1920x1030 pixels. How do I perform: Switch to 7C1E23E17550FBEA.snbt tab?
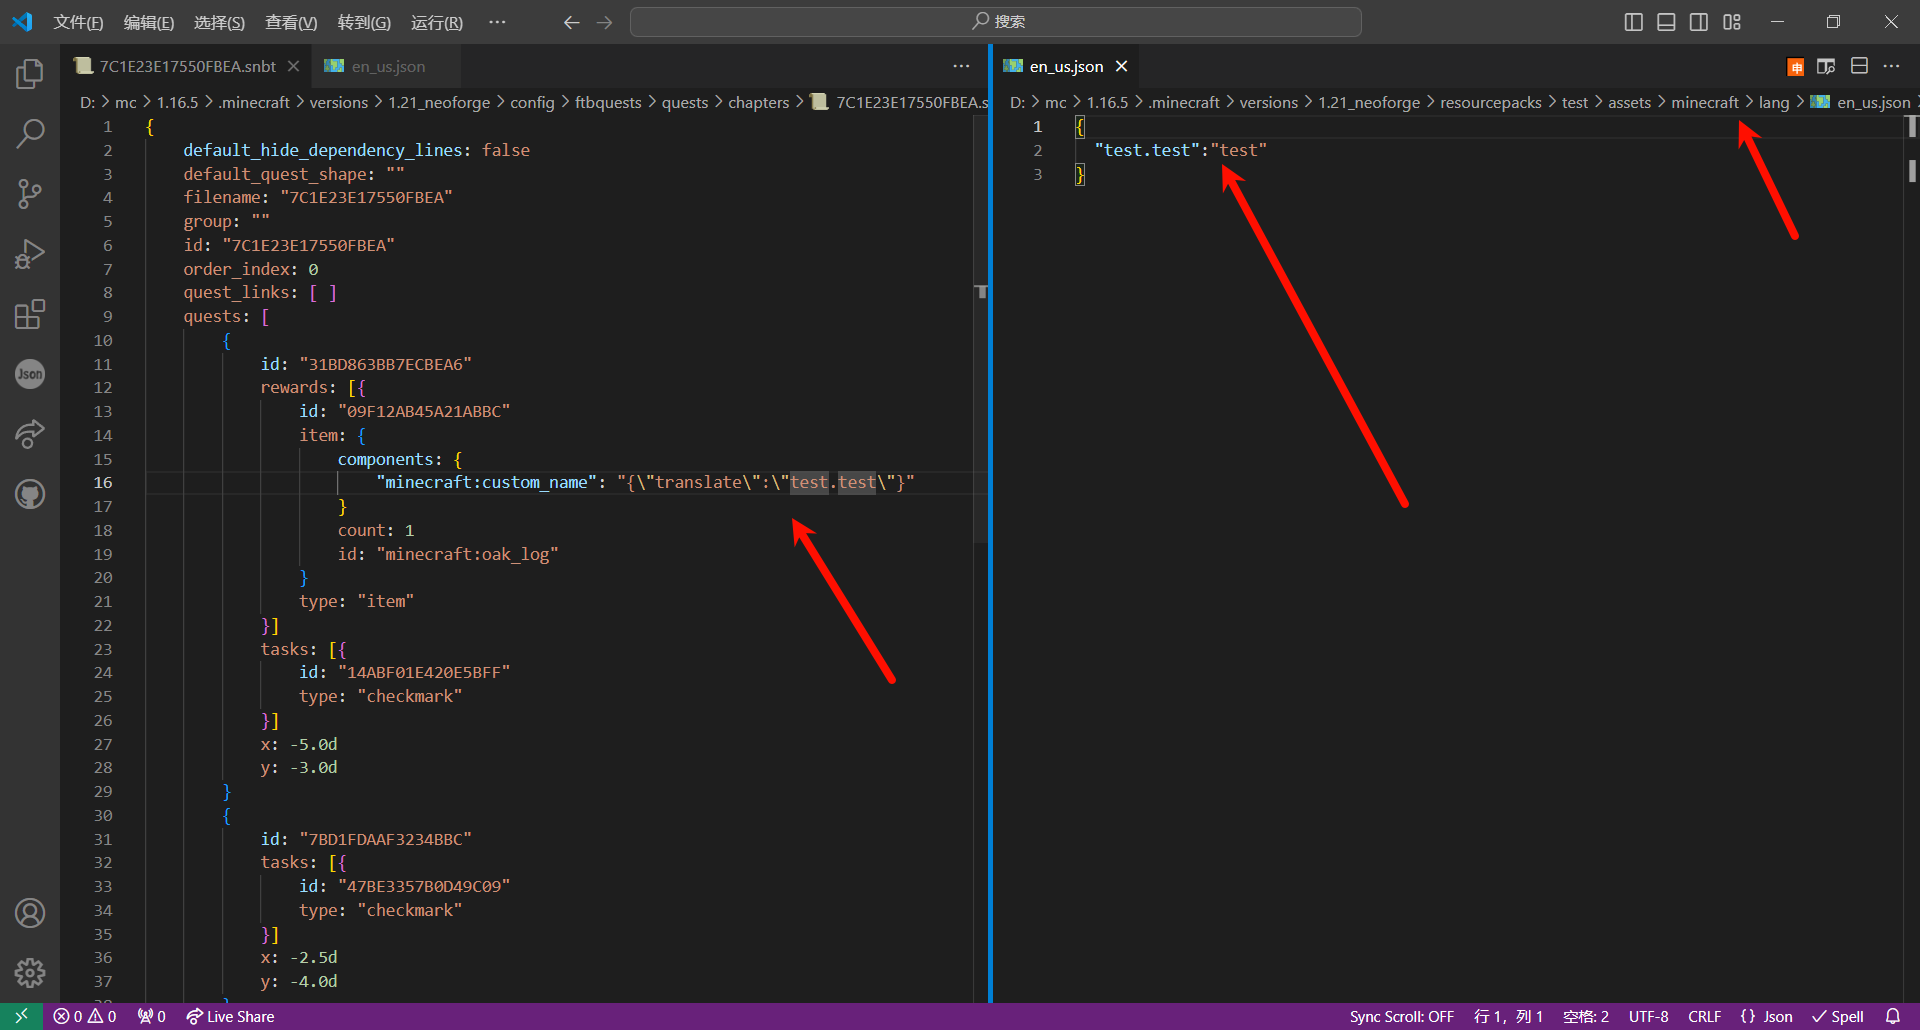point(188,66)
